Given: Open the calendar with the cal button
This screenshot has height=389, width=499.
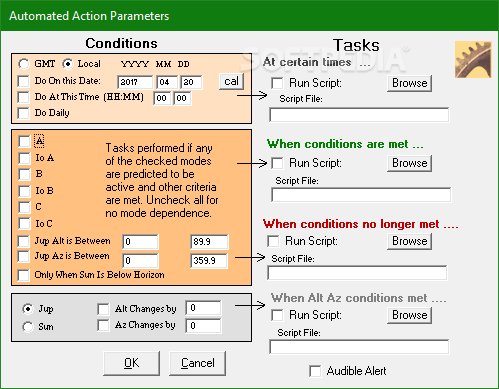Looking at the screenshot, I should pyautogui.click(x=231, y=81).
